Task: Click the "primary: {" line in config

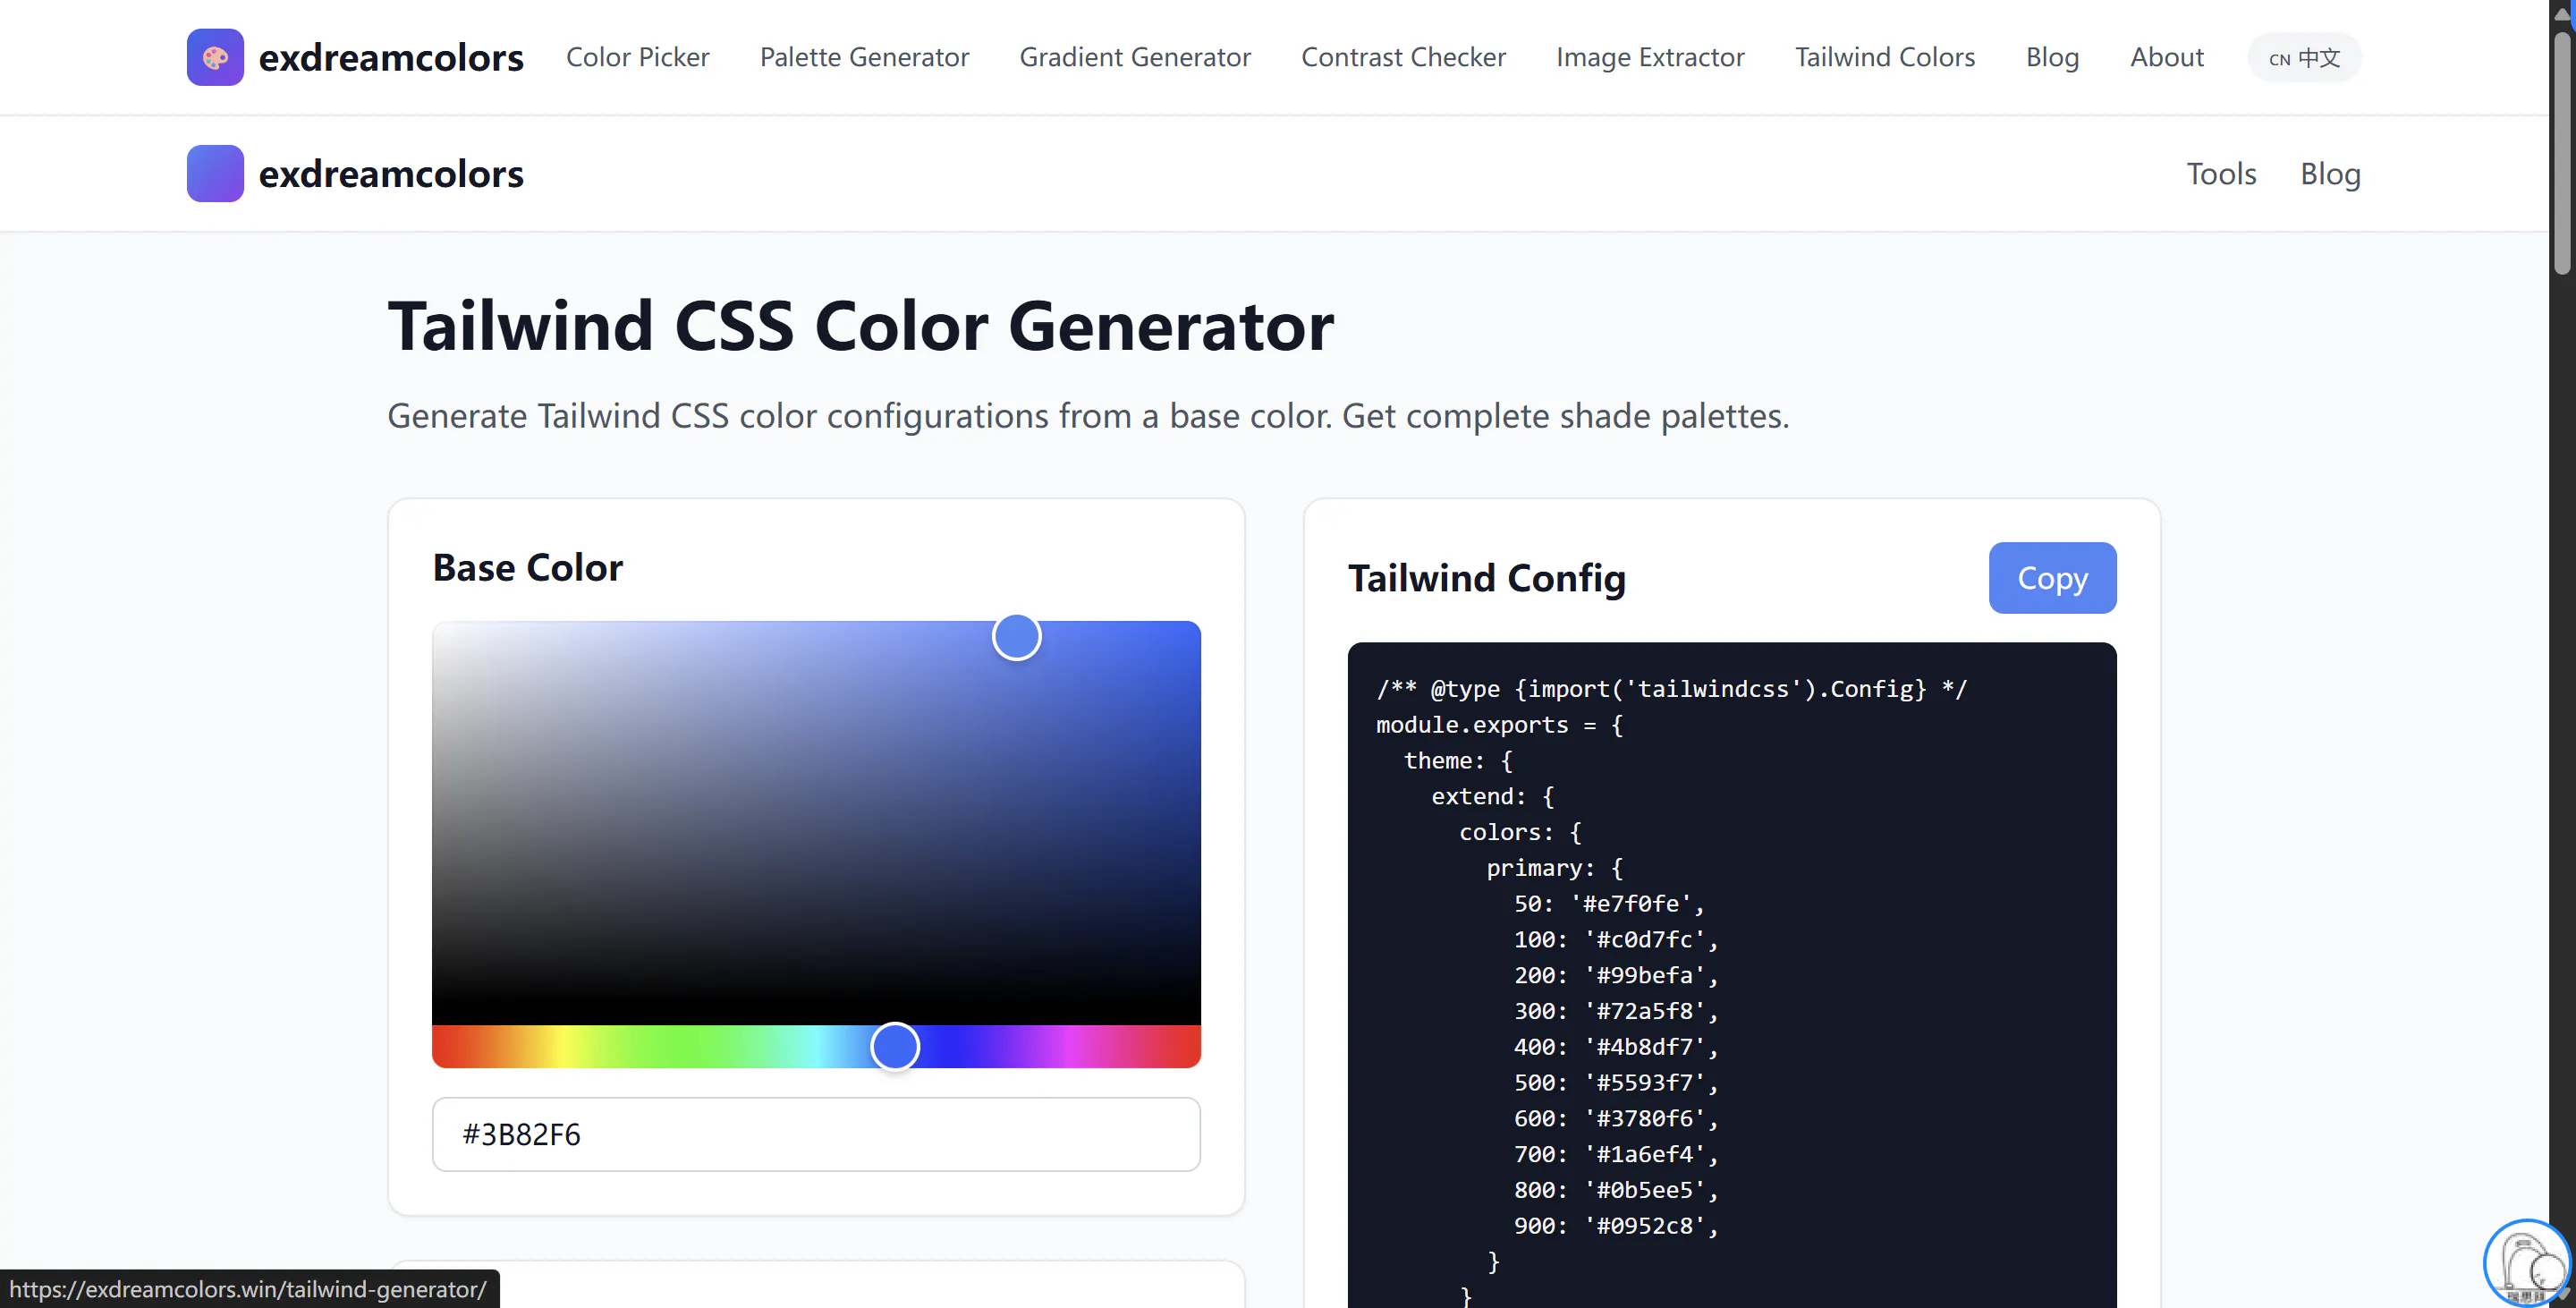Action: 1554,868
